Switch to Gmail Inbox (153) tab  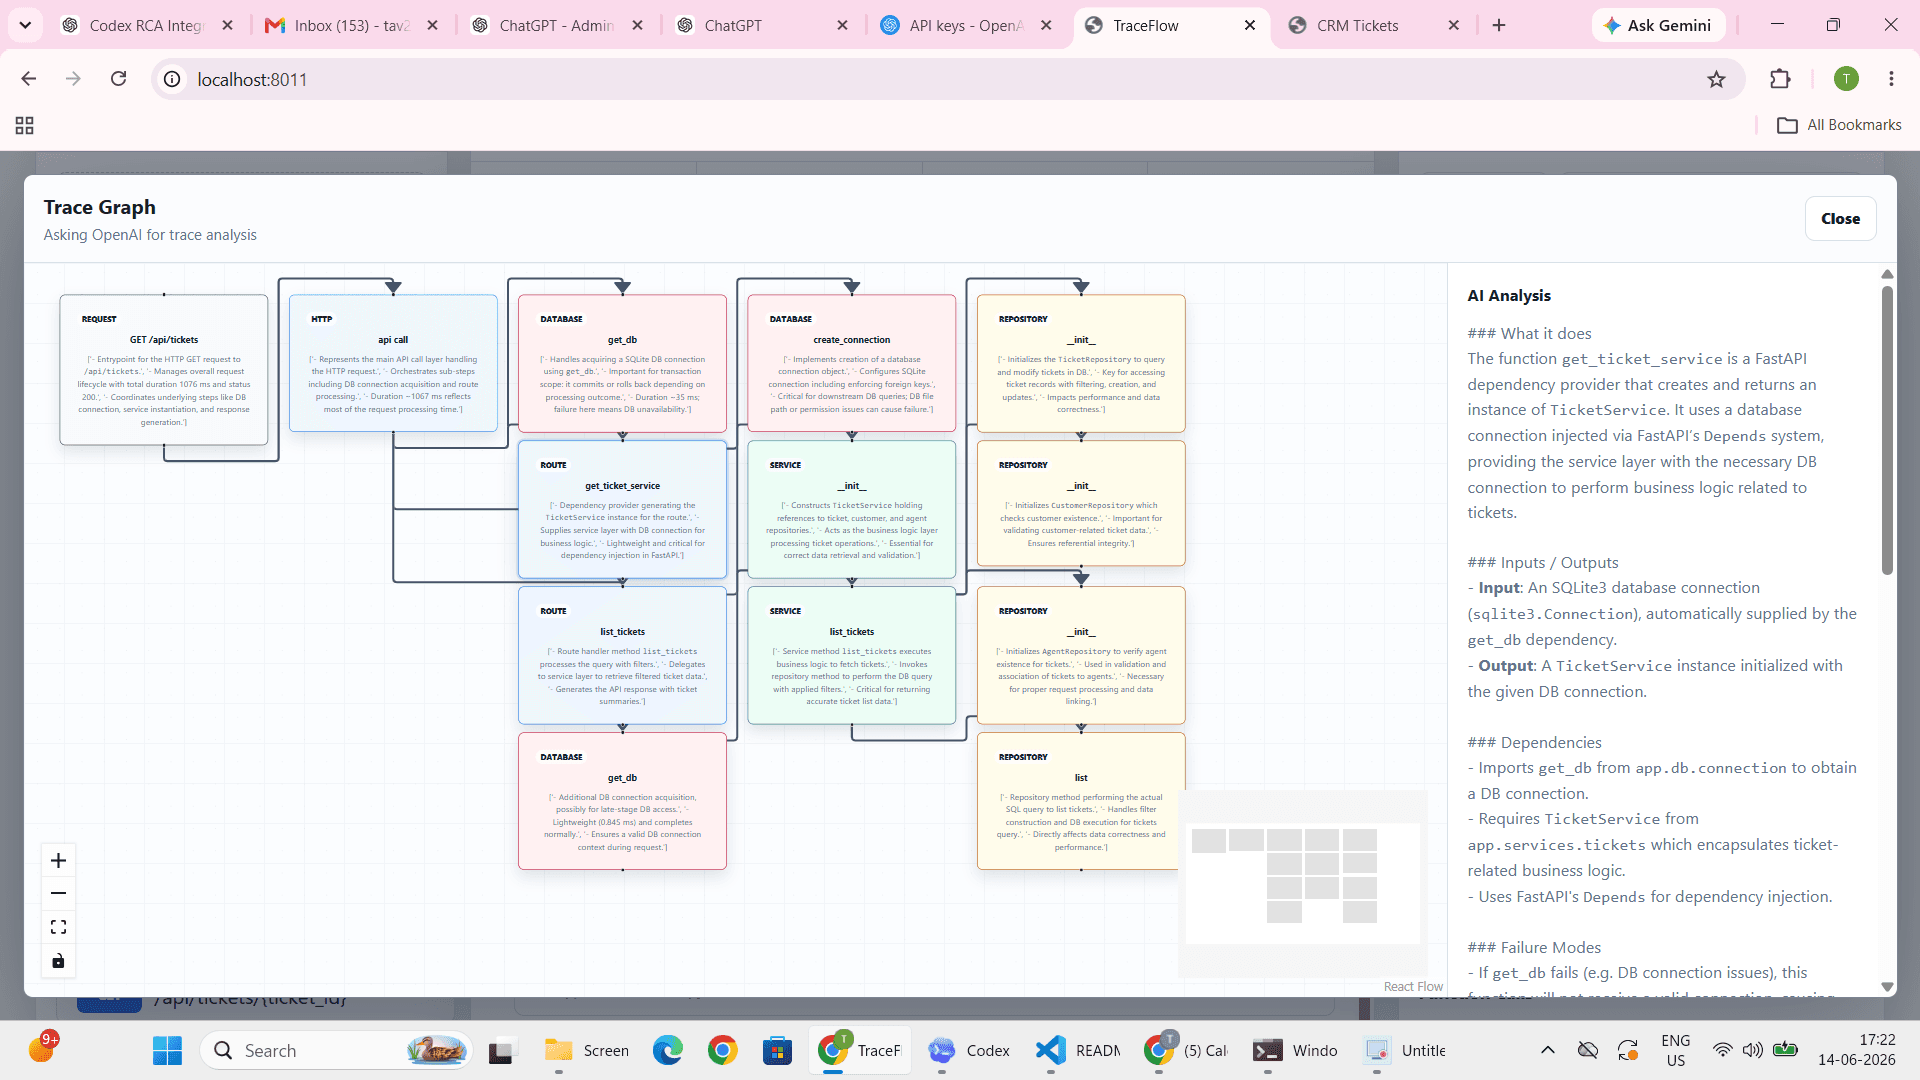(352, 26)
